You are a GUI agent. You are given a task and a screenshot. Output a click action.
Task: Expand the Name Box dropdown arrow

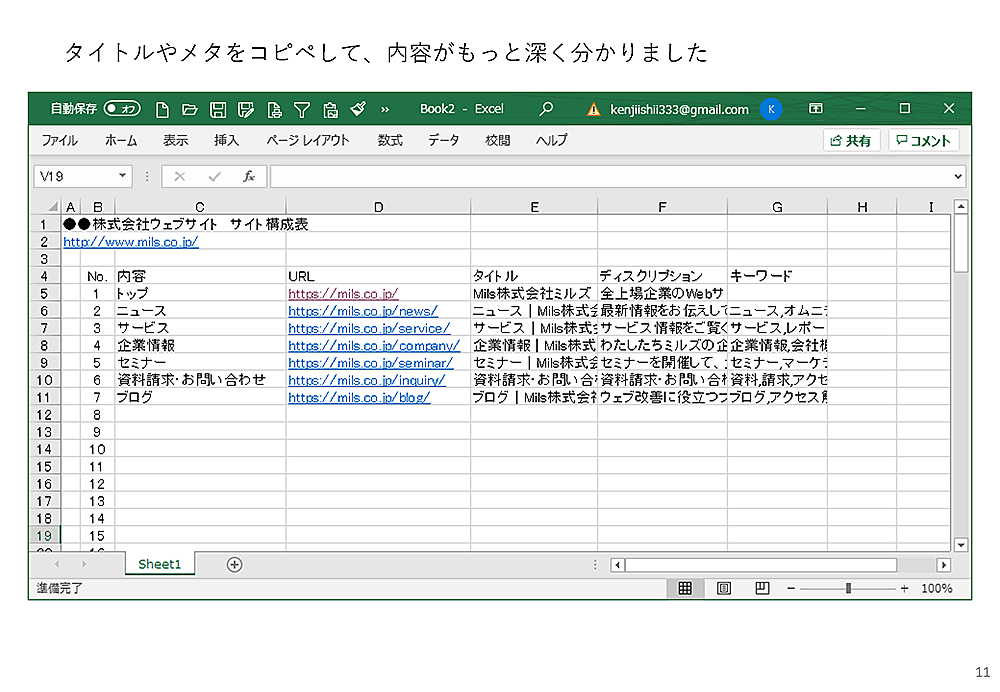coord(123,176)
